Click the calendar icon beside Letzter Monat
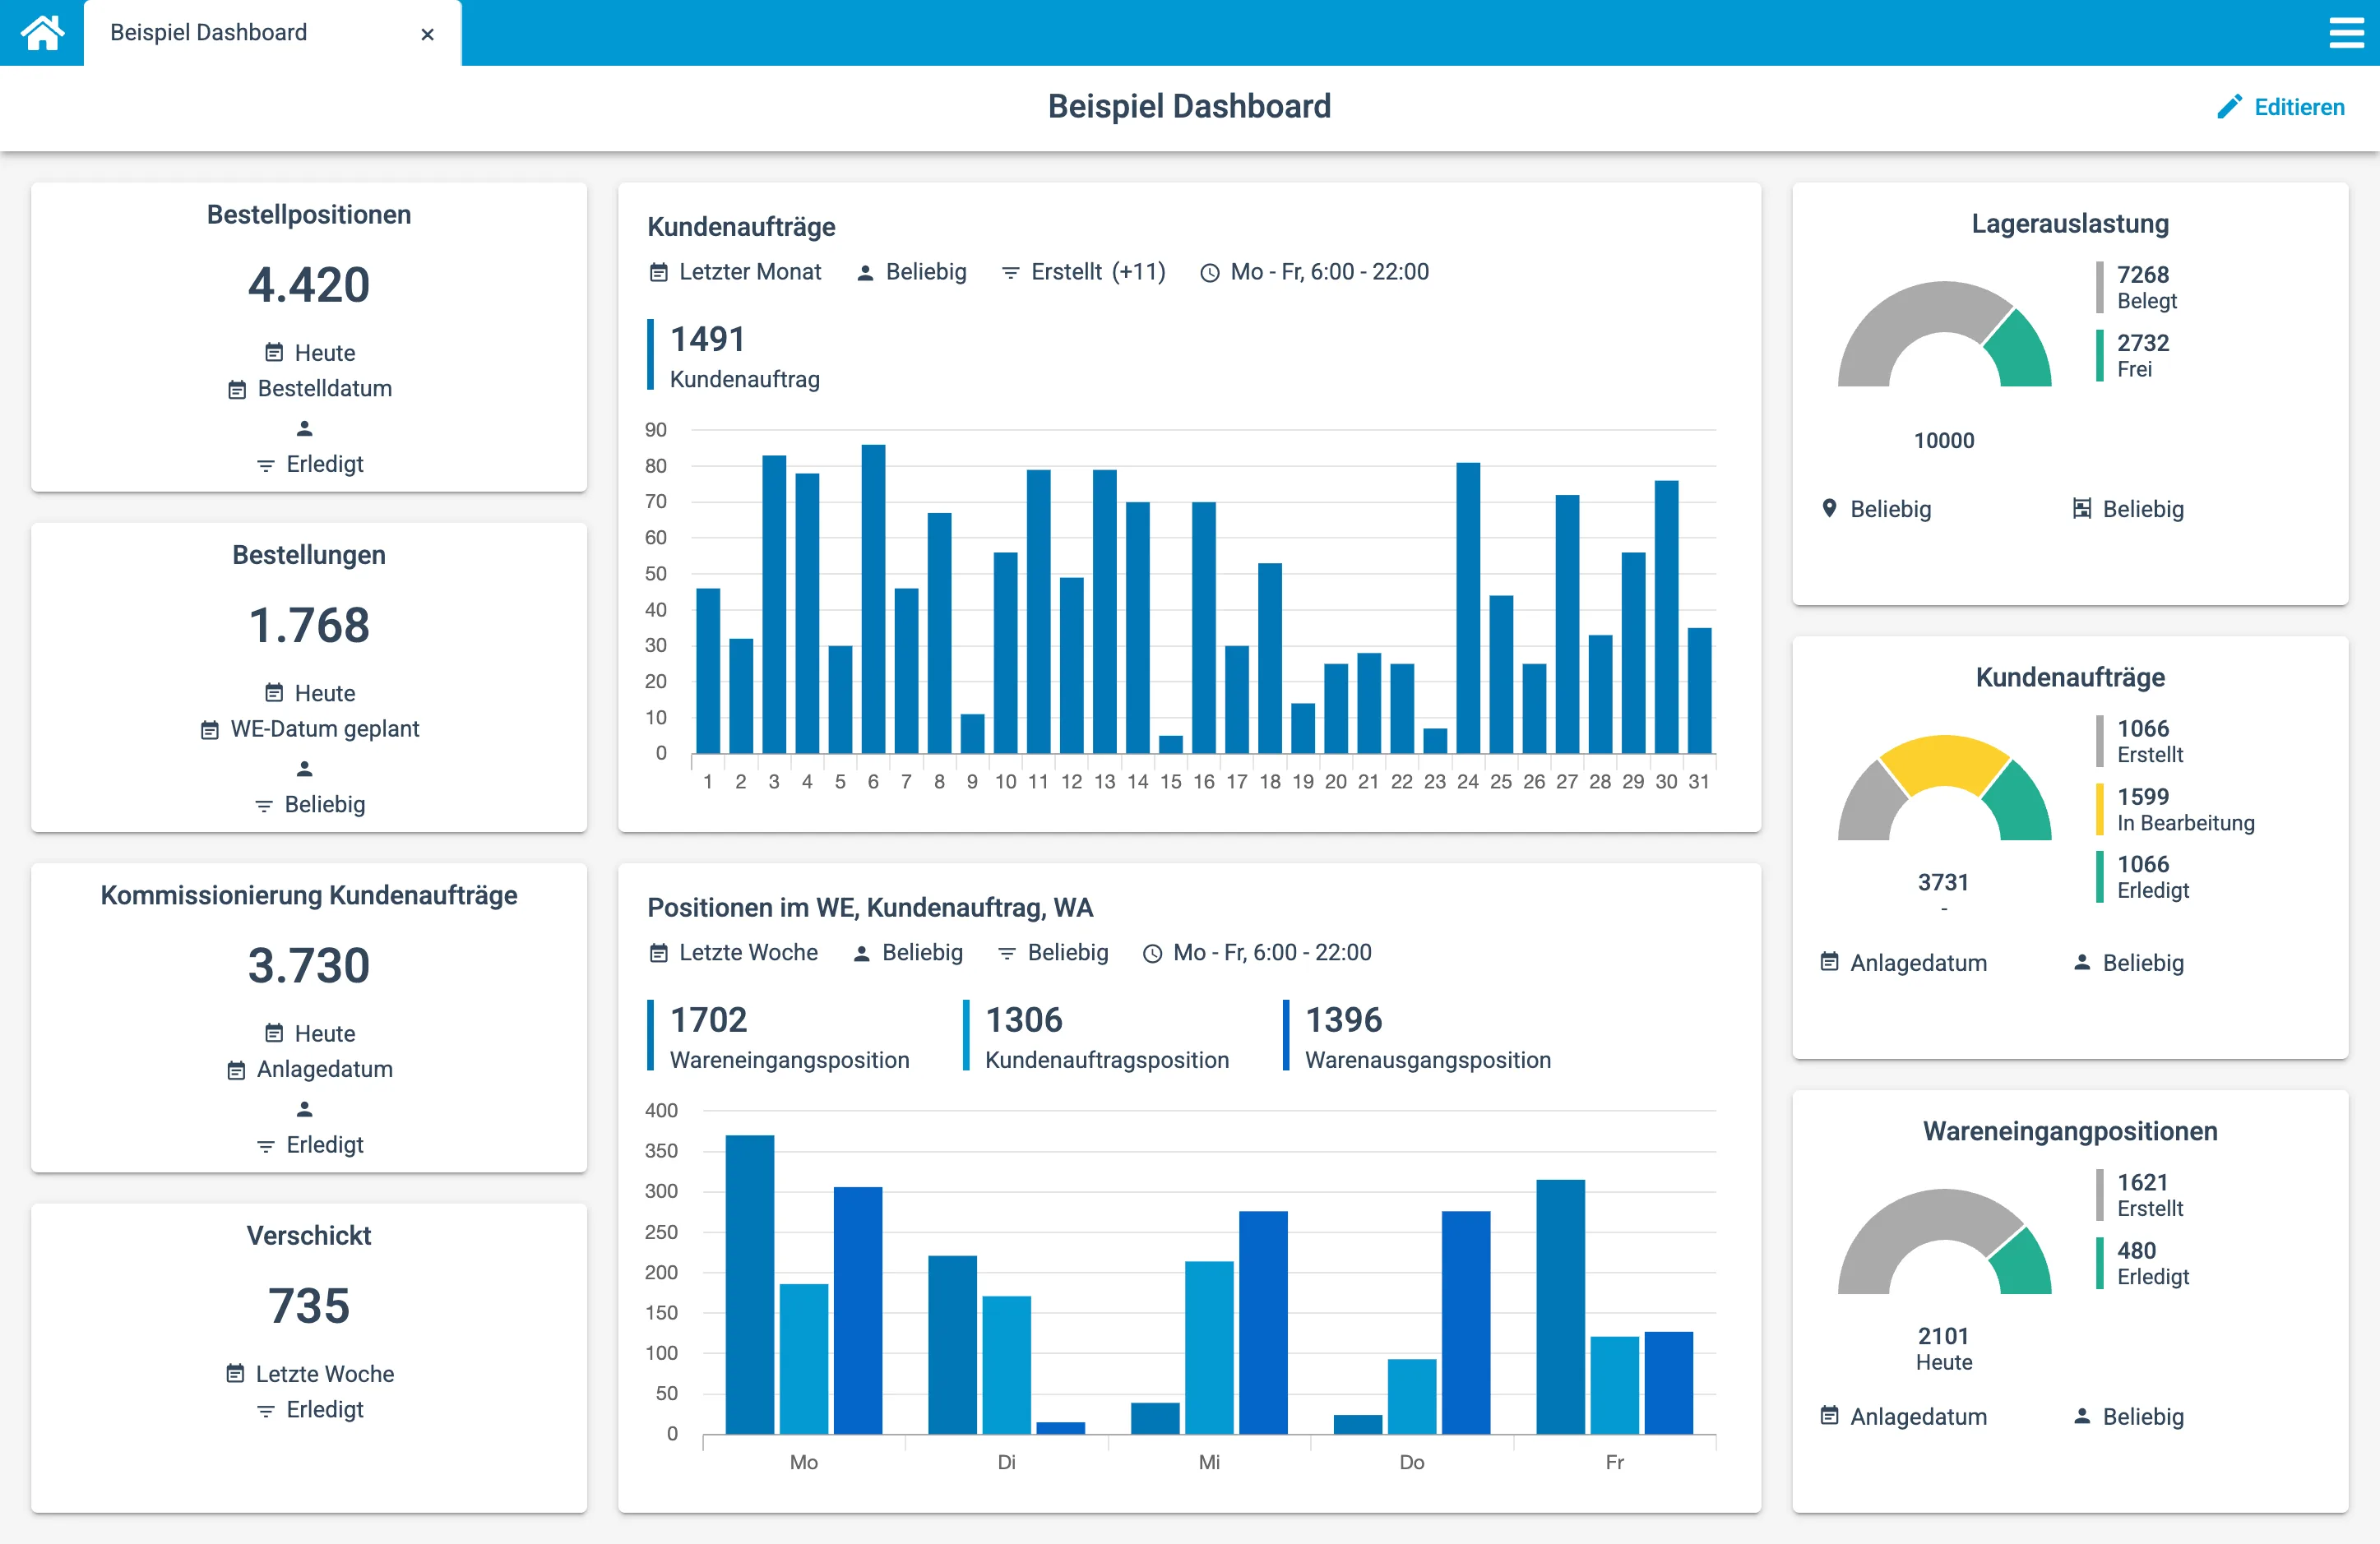The image size is (2380, 1544). pyautogui.click(x=658, y=272)
